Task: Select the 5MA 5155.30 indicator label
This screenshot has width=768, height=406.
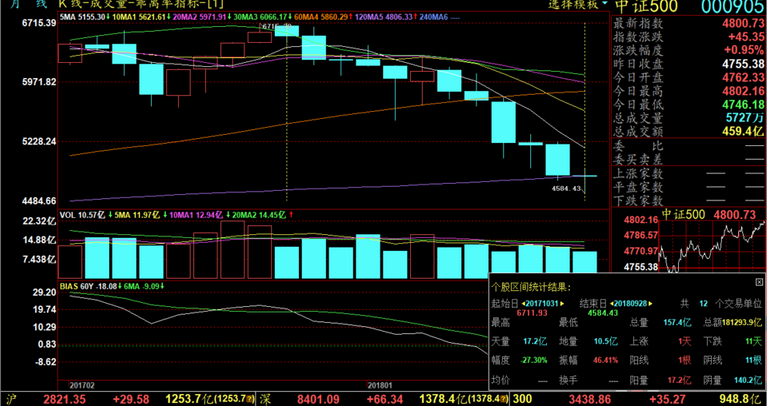Action: tap(84, 17)
